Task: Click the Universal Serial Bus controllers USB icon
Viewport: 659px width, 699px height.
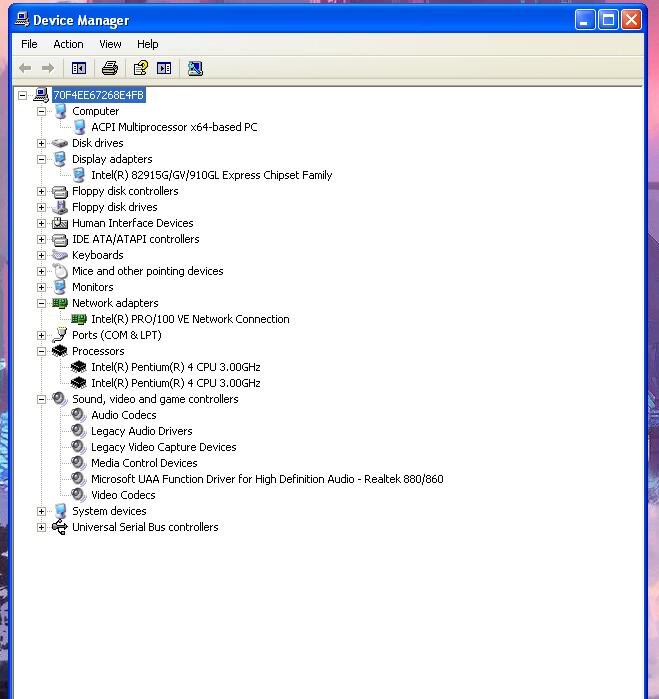Action: [60, 527]
